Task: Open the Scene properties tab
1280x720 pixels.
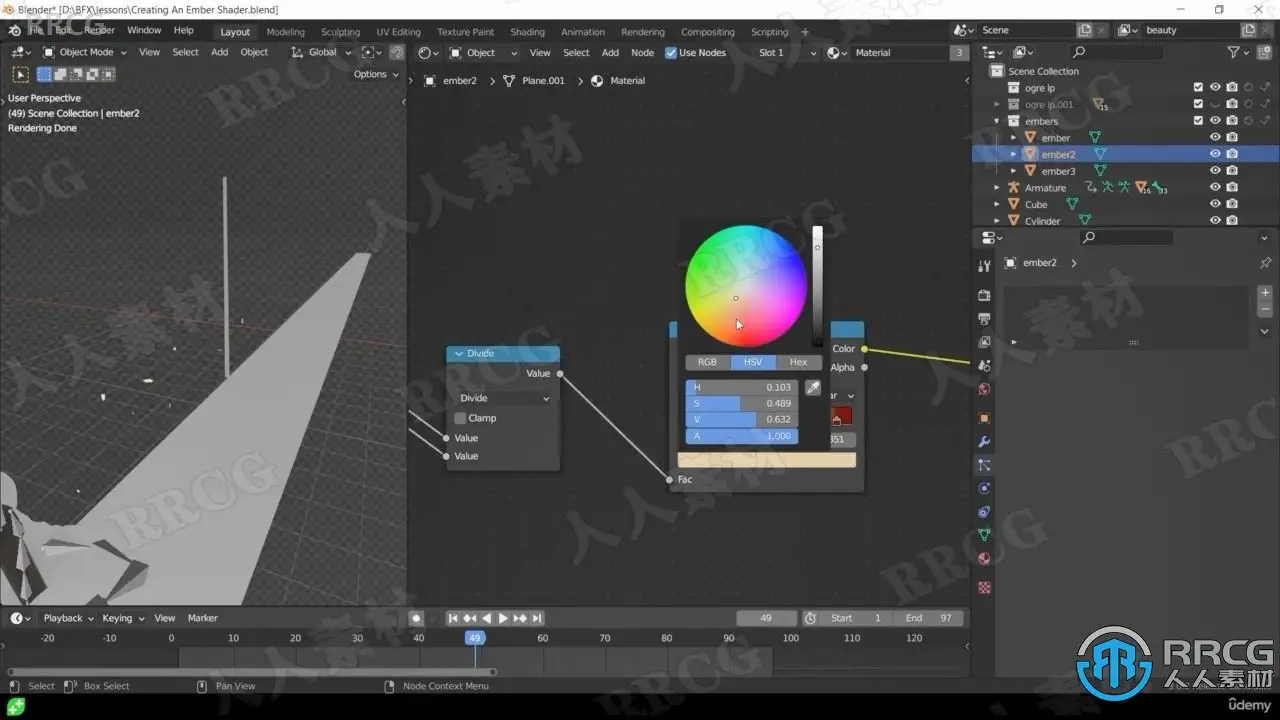Action: pos(984,366)
